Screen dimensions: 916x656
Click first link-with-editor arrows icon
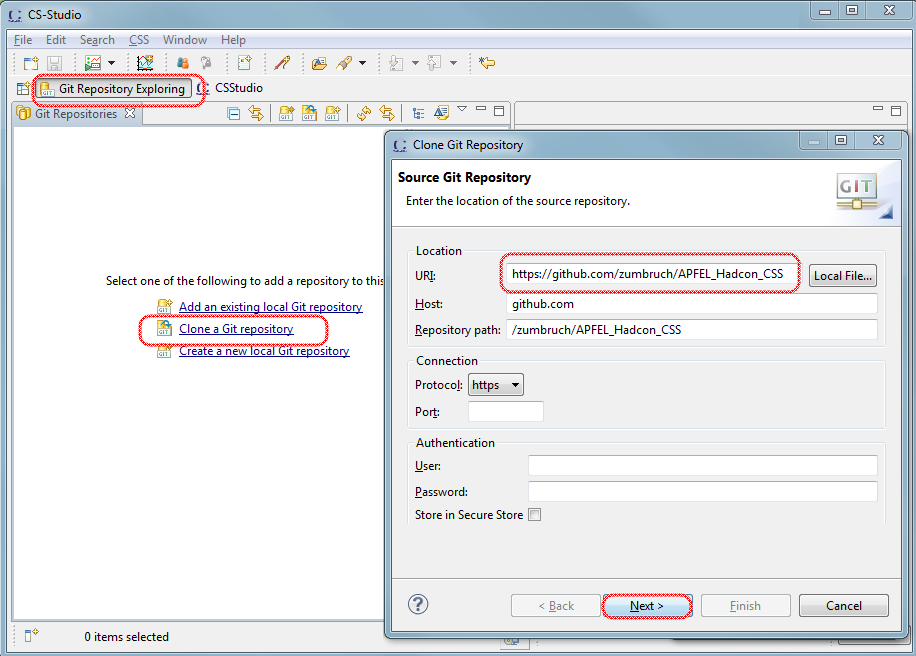[256, 113]
